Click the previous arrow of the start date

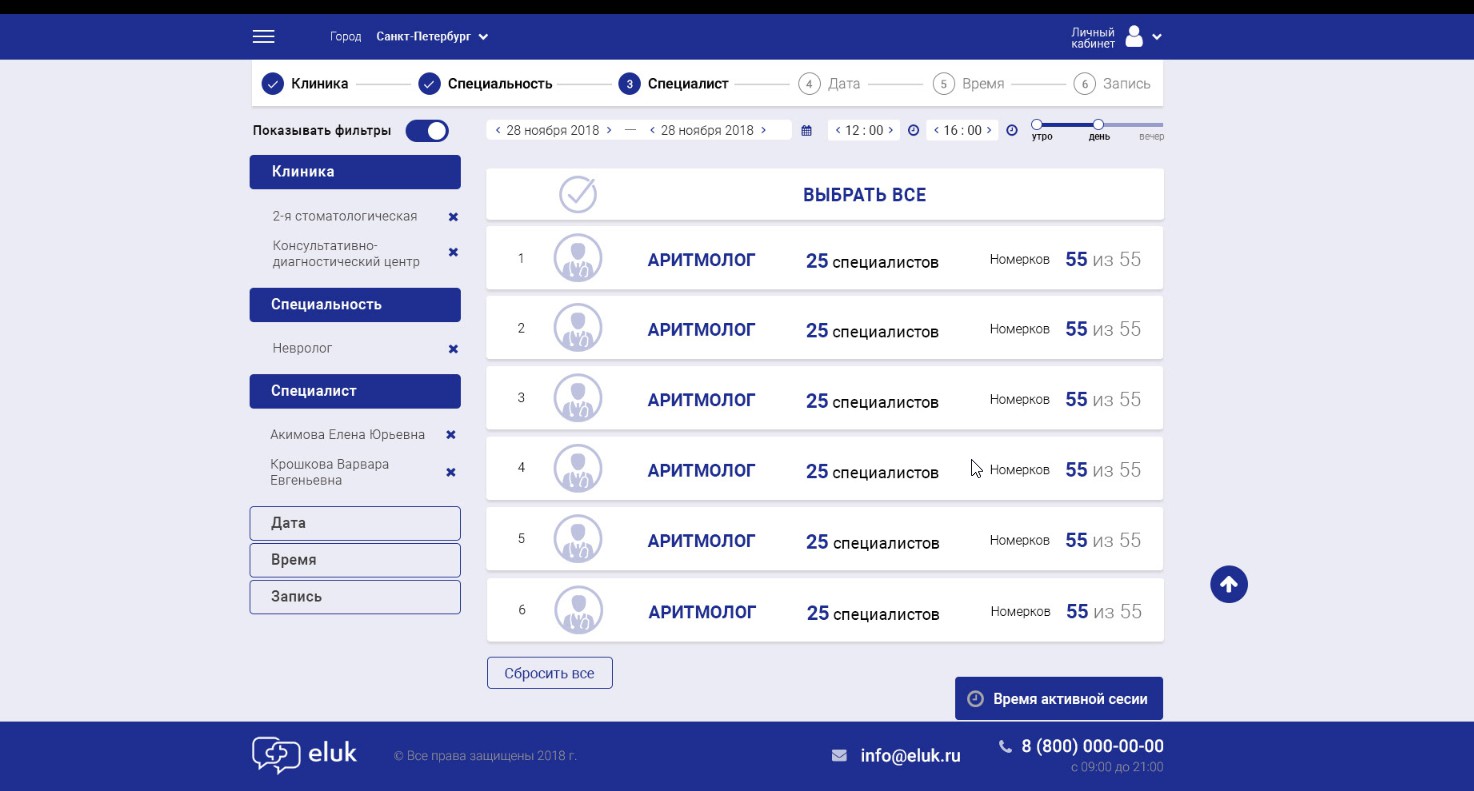(x=498, y=131)
